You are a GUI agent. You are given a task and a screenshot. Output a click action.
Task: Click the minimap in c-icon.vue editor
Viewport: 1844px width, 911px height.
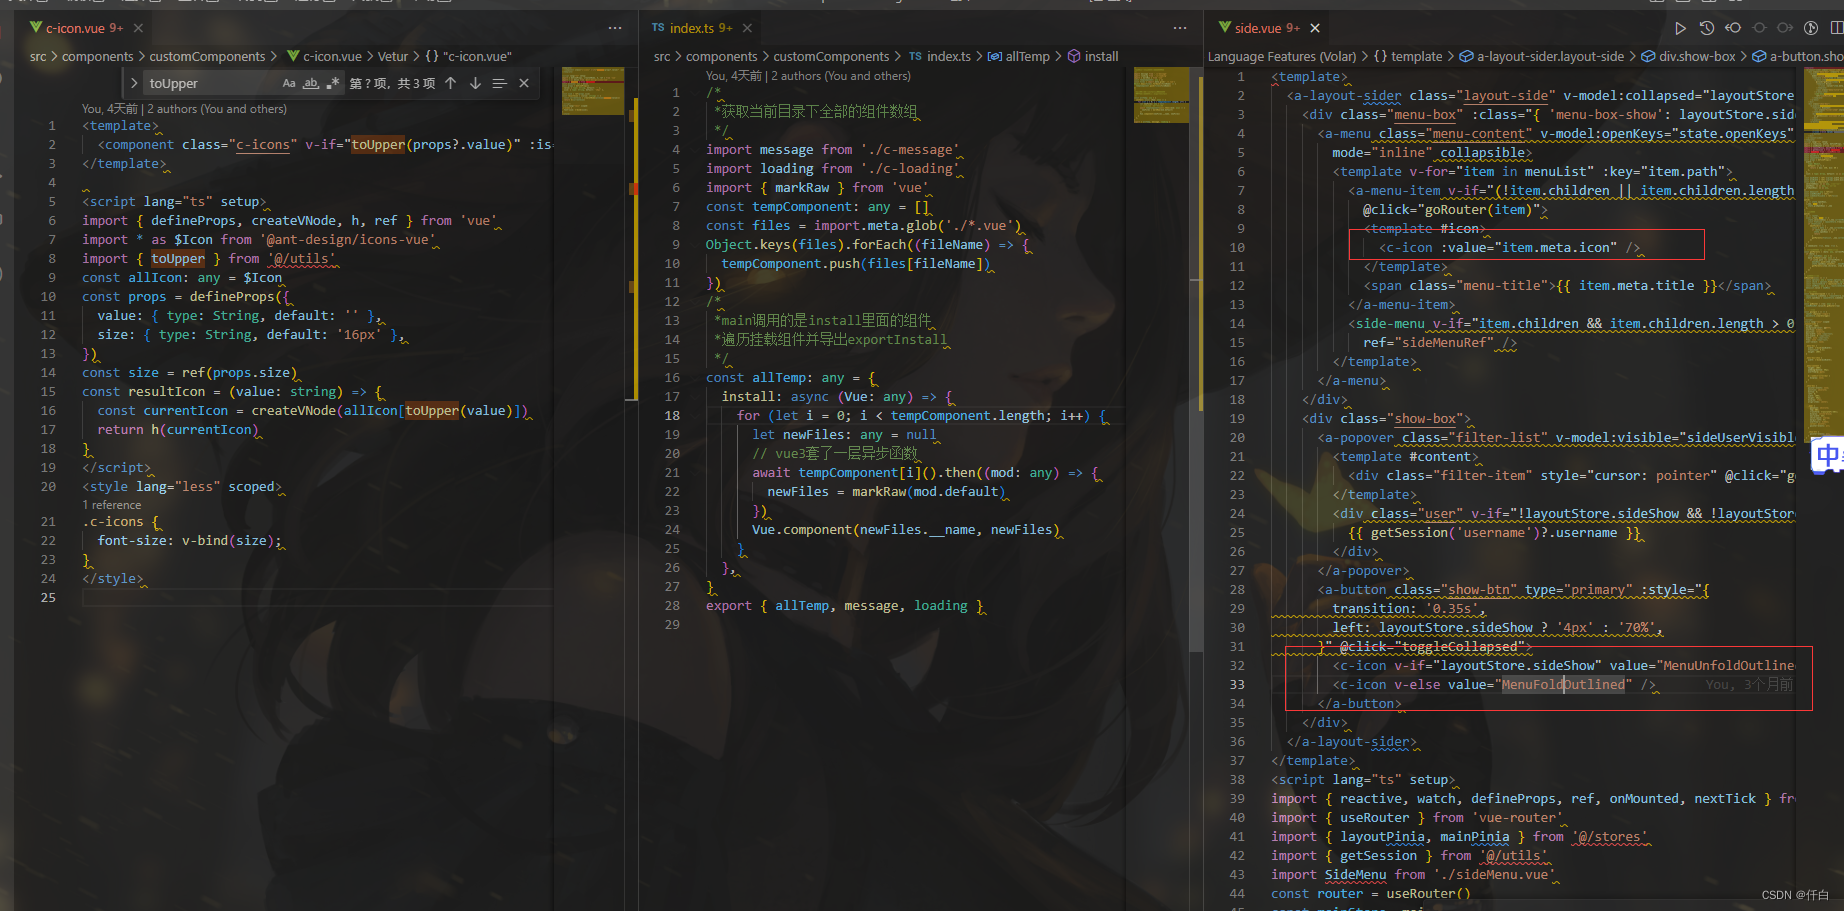tap(592, 91)
